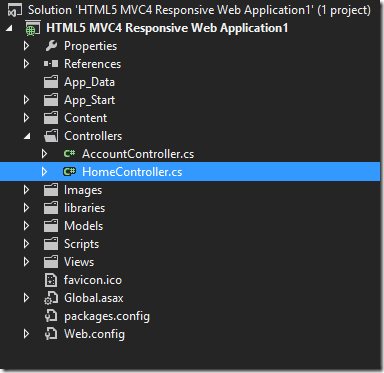This screenshot has width=384, height=373.
Task: Select AccountController.cs file name
Action: pos(138,154)
